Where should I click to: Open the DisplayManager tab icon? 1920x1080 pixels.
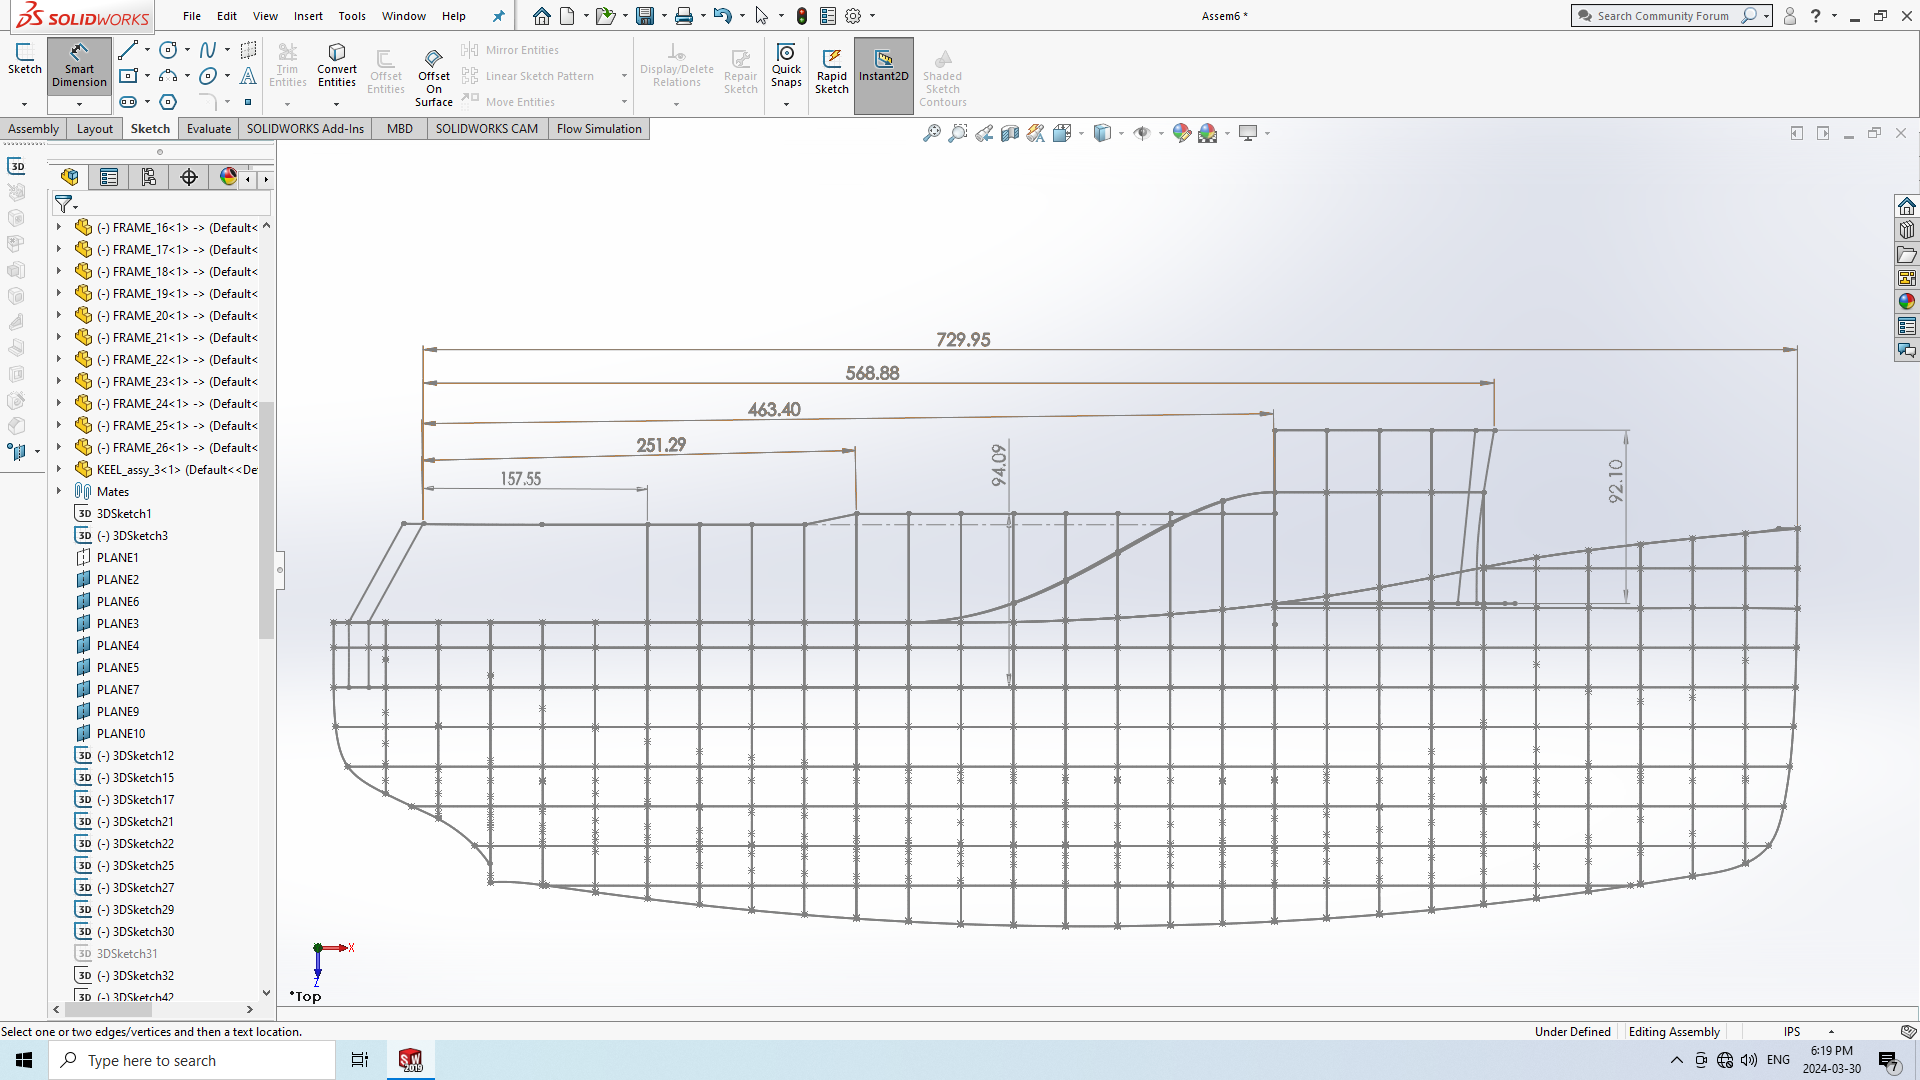(x=228, y=177)
